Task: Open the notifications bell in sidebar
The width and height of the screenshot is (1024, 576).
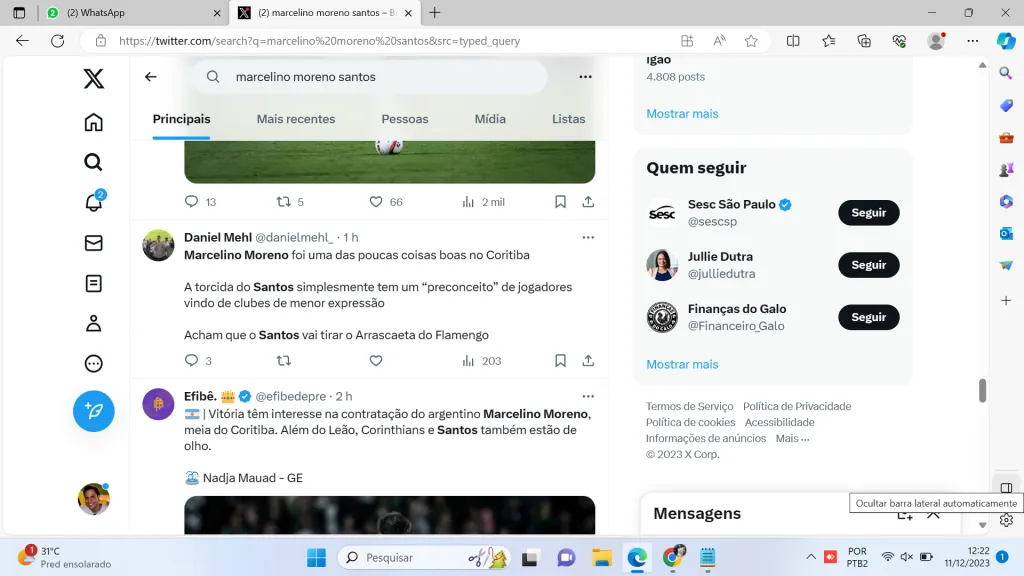Action: point(93,202)
